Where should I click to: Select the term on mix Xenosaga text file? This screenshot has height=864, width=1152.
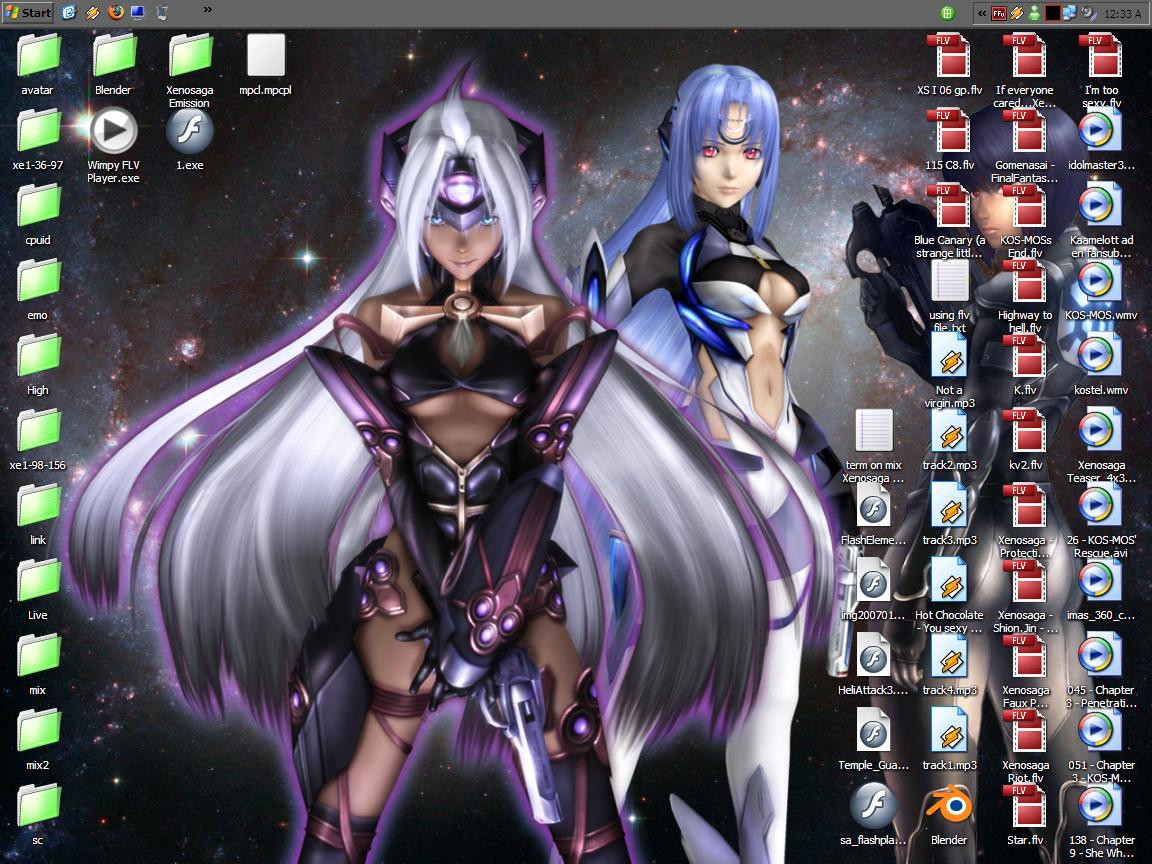[874, 446]
